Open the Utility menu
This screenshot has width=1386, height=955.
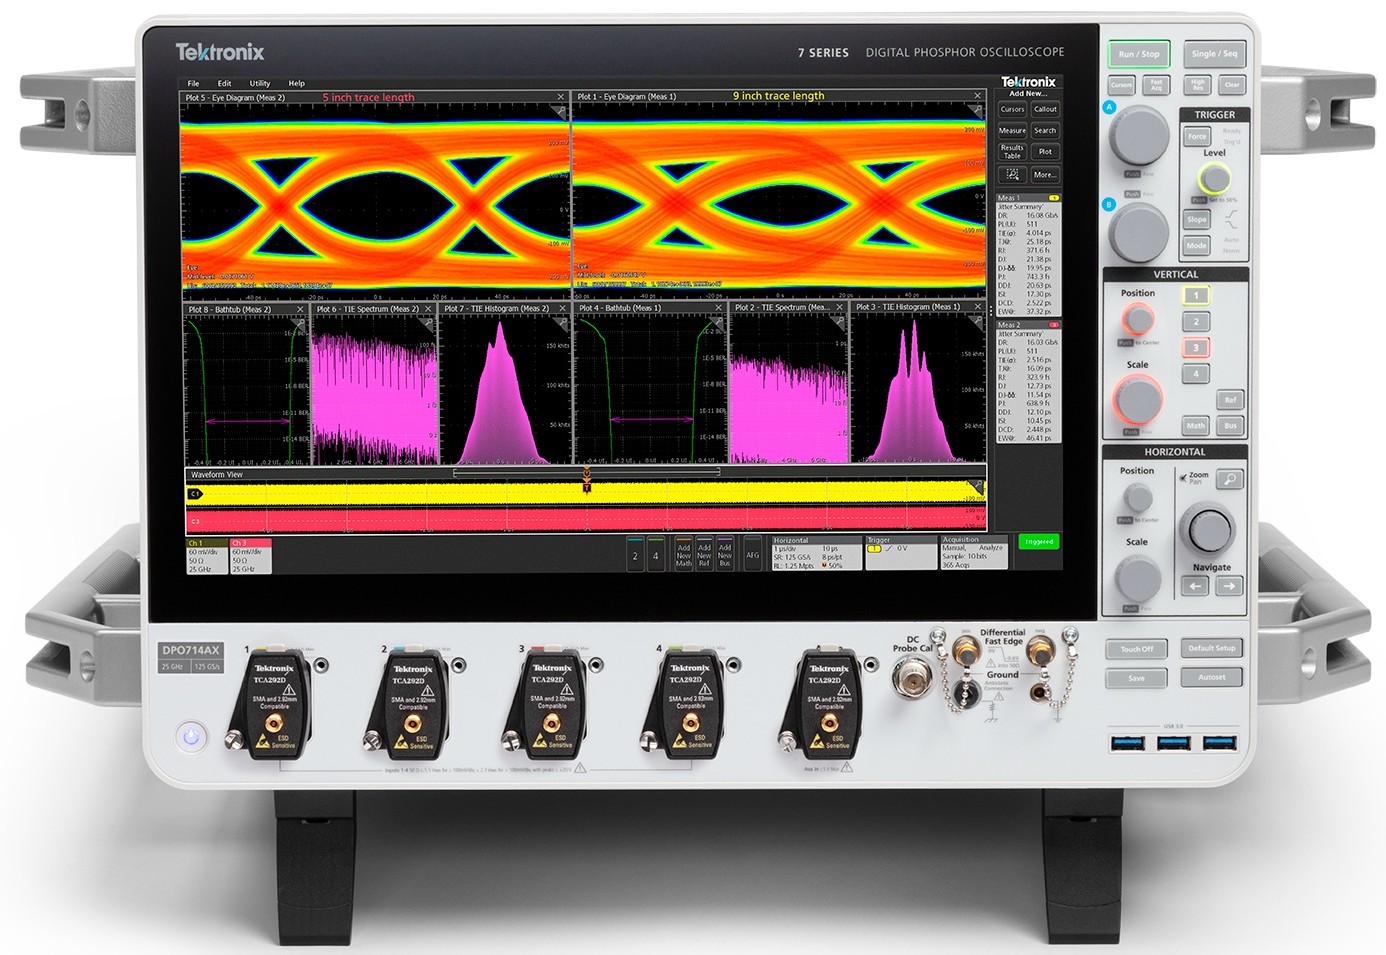point(260,83)
